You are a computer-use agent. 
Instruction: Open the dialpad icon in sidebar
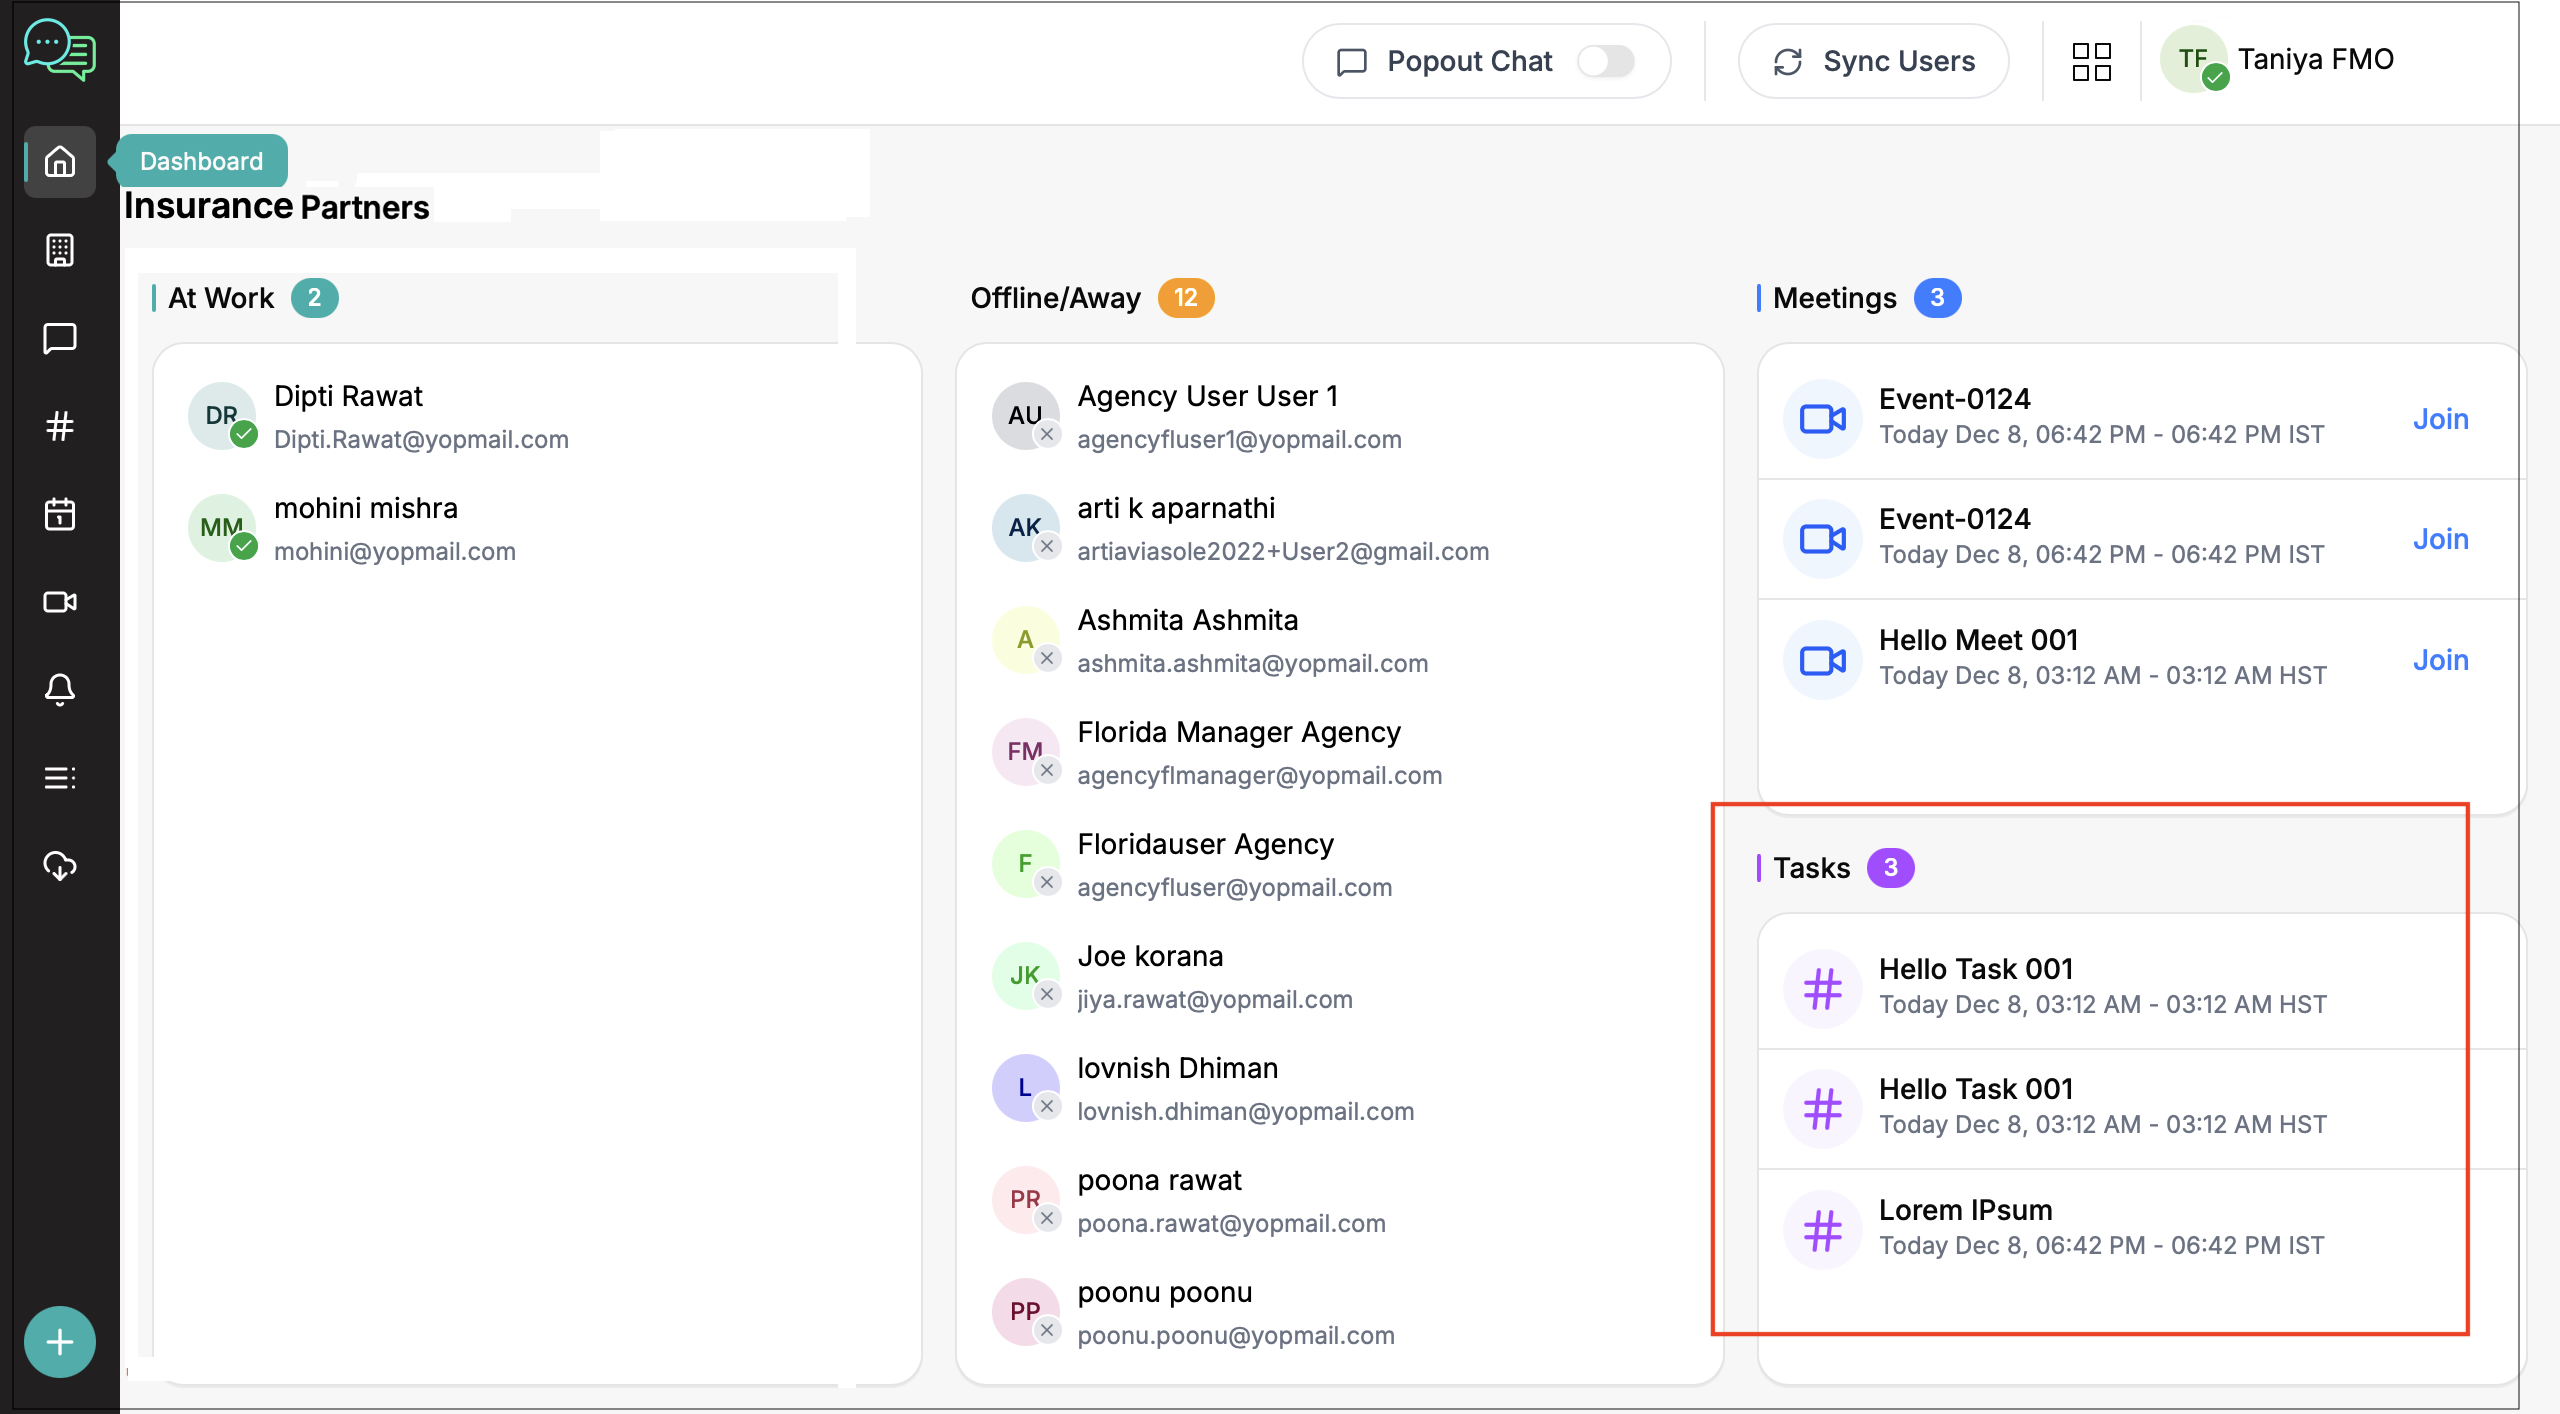point(60,250)
